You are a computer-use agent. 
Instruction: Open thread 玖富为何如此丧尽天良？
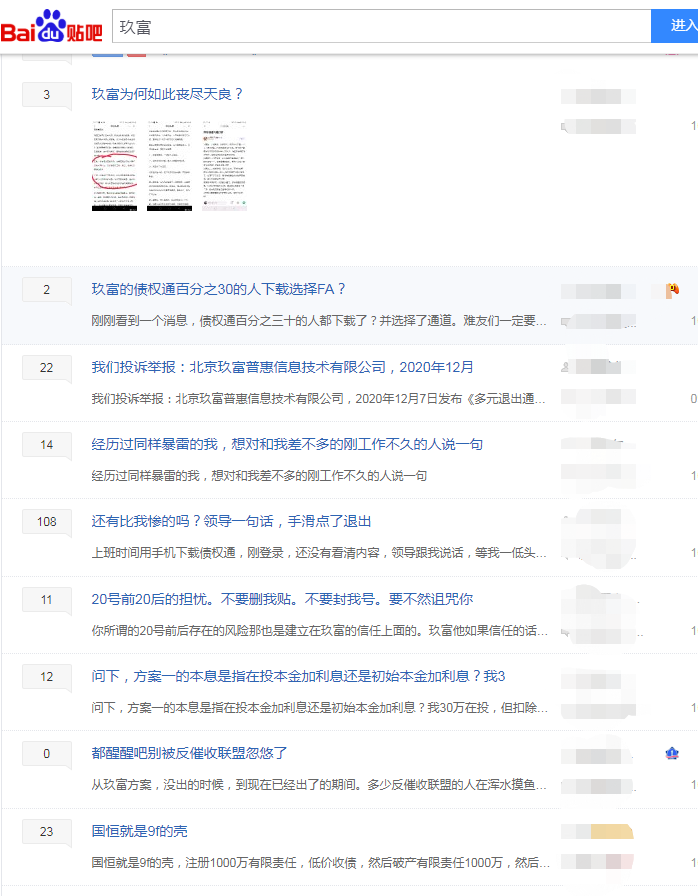tap(167, 94)
